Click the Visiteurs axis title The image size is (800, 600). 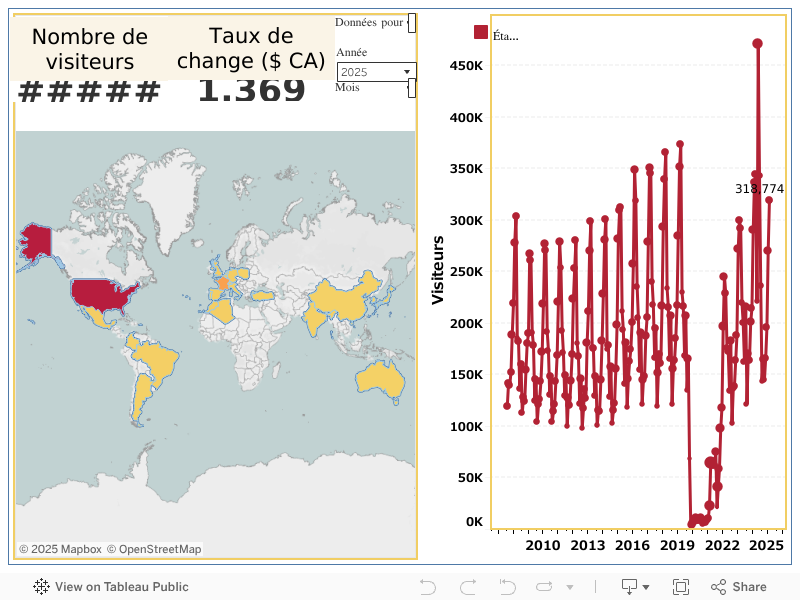click(x=437, y=270)
